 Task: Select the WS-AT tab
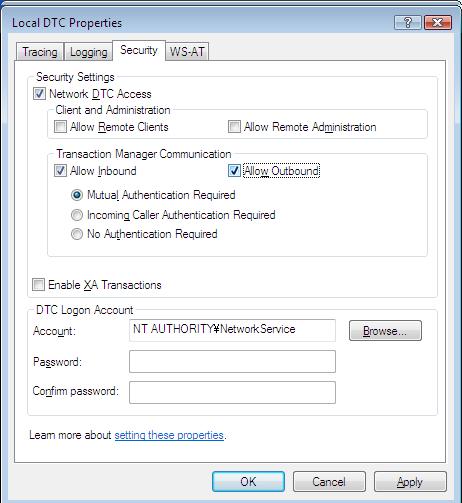pos(187,52)
